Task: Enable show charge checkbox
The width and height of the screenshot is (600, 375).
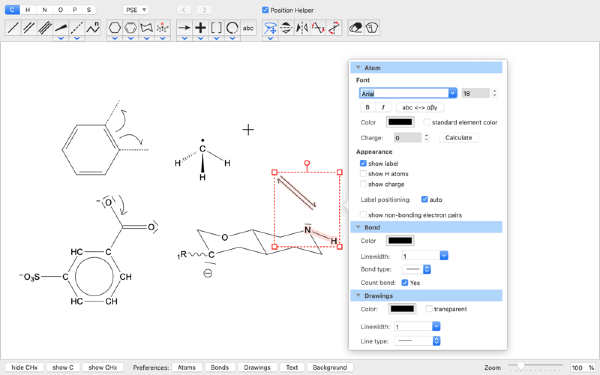Action: [x=363, y=184]
